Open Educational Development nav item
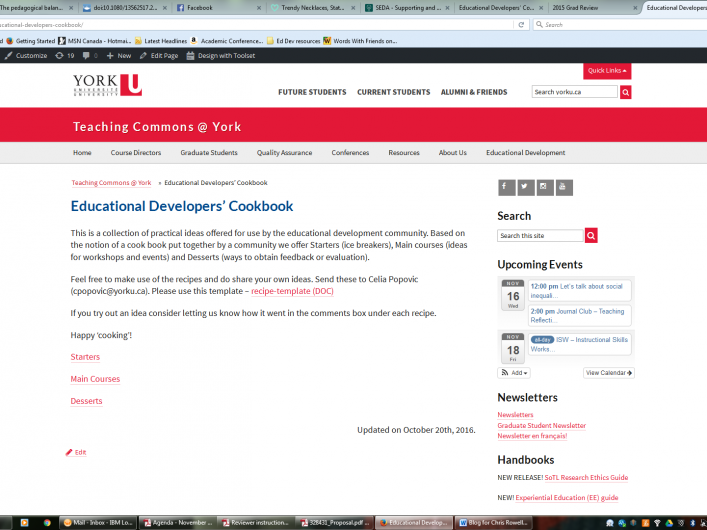The image size is (707, 530). tap(526, 153)
